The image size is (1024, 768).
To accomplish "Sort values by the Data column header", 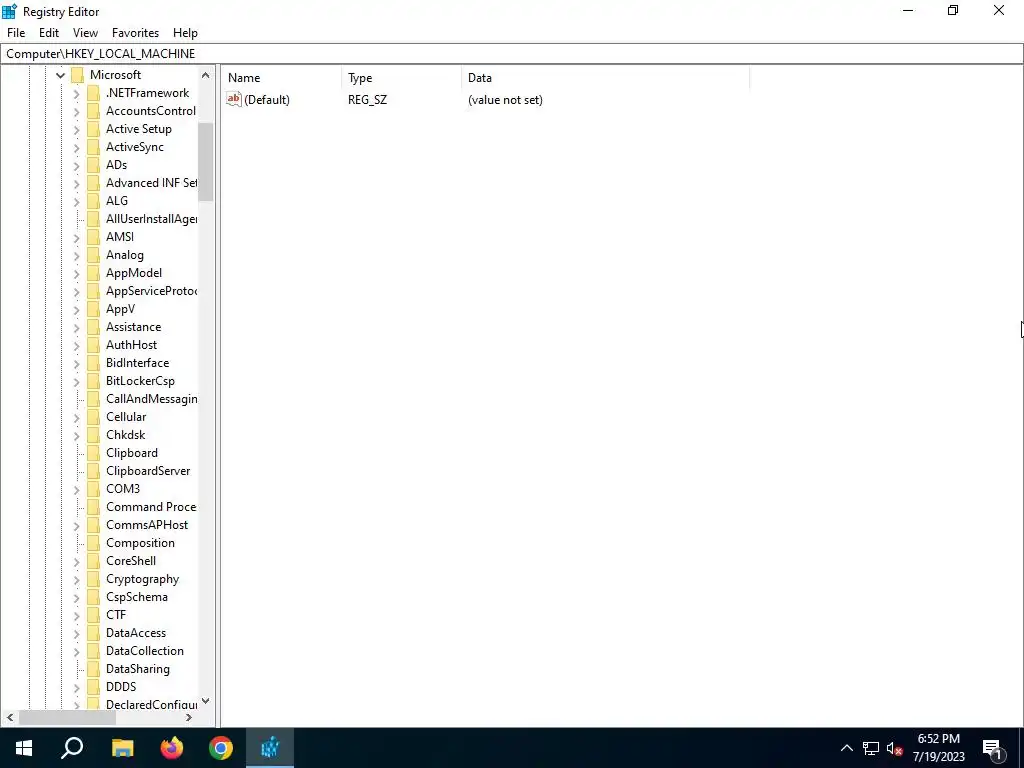I will pyautogui.click(x=605, y=78).
